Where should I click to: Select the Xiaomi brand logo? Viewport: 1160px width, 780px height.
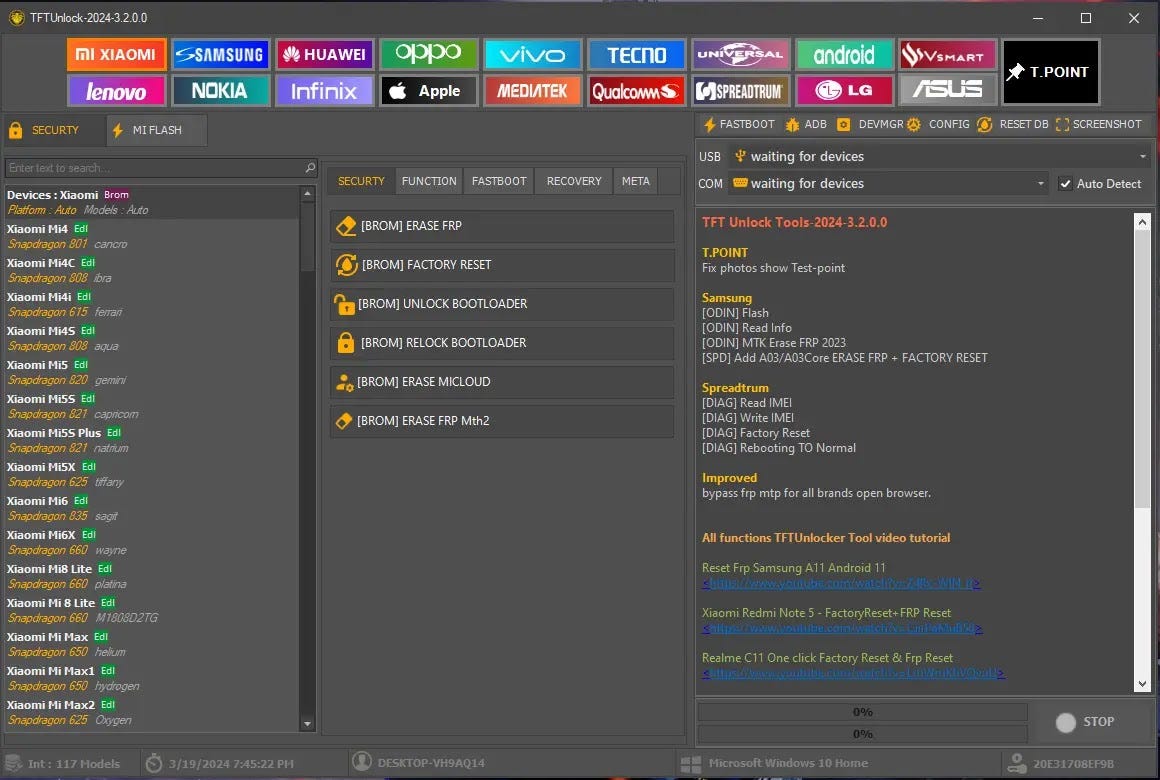point(116,55)
